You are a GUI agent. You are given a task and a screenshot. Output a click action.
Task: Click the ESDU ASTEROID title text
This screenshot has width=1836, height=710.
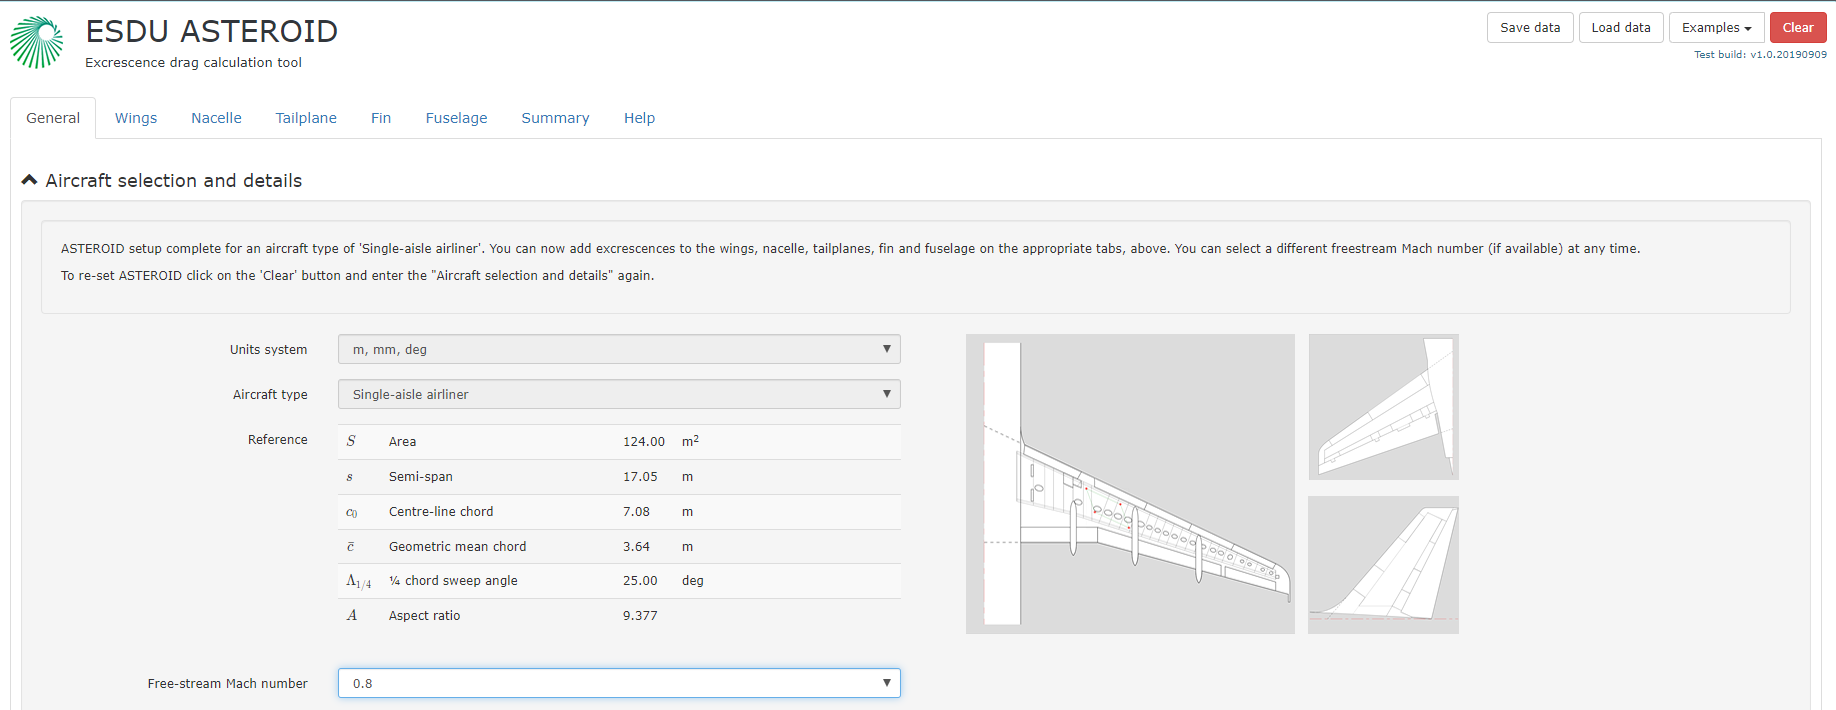click(x=212, y=31)
